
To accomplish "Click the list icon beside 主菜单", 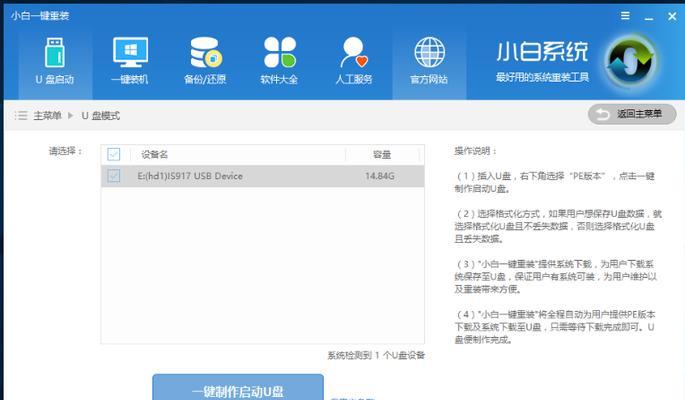I will [21, 116].
